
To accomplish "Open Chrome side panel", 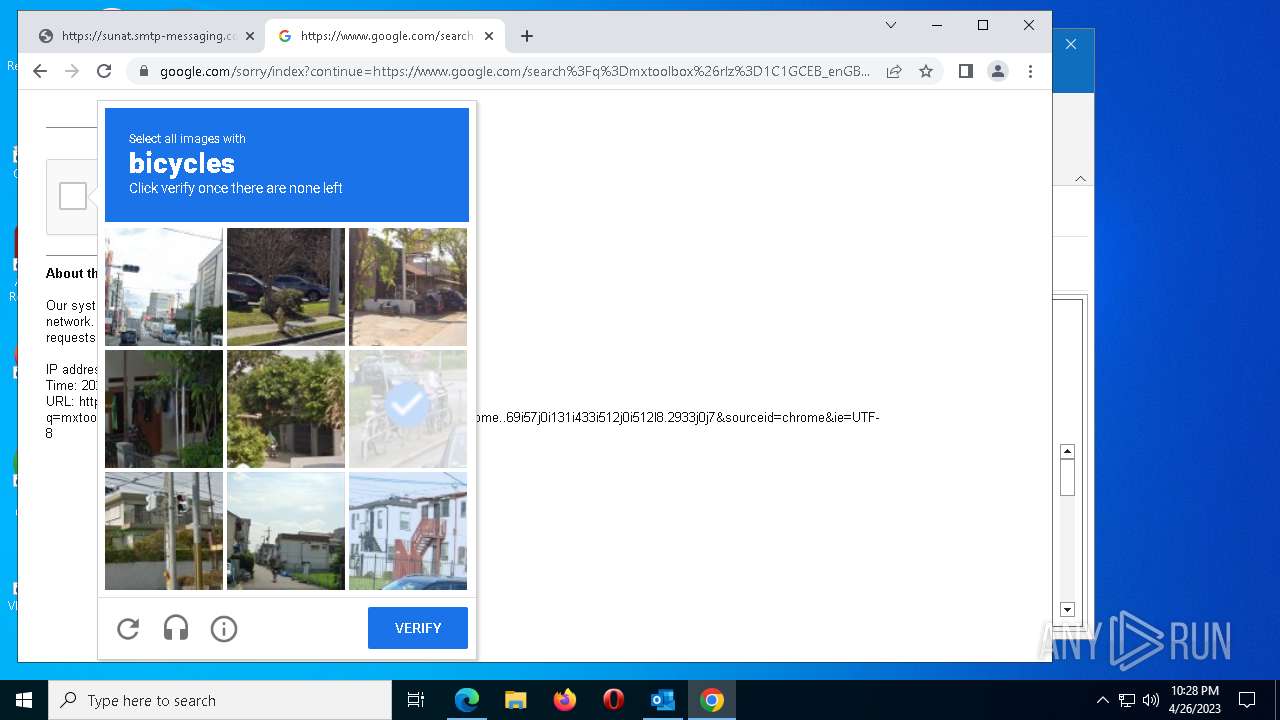I will pyautogui.click(x=966, y=71).
